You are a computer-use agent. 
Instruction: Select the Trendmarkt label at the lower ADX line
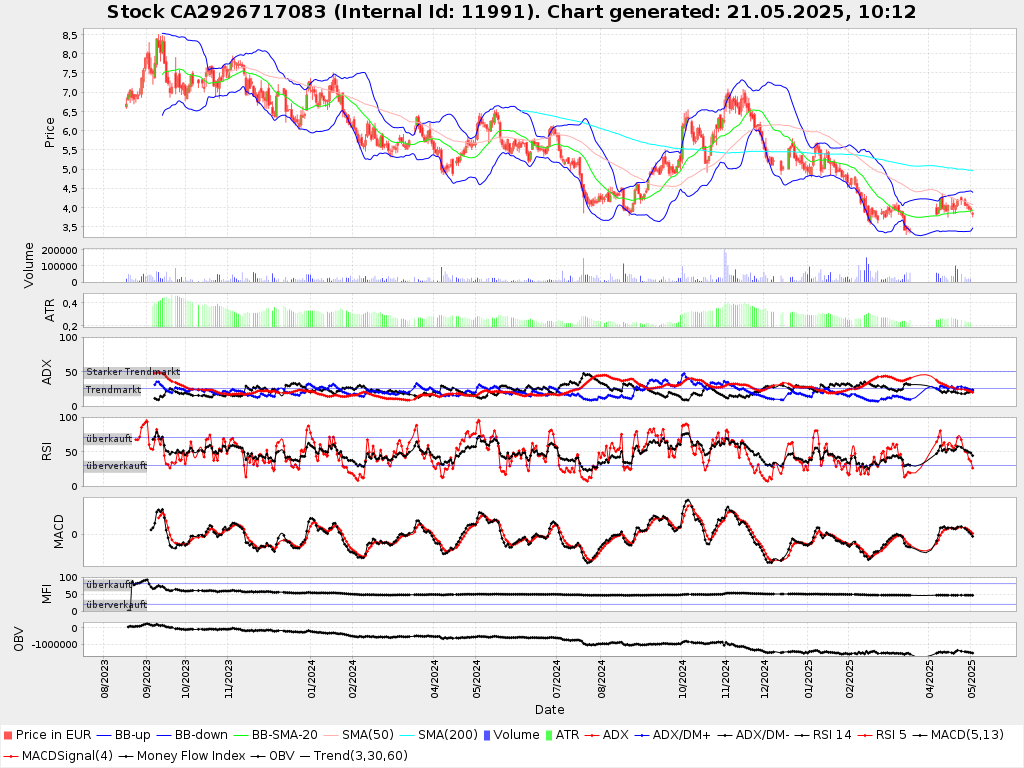tap(114, 390)
